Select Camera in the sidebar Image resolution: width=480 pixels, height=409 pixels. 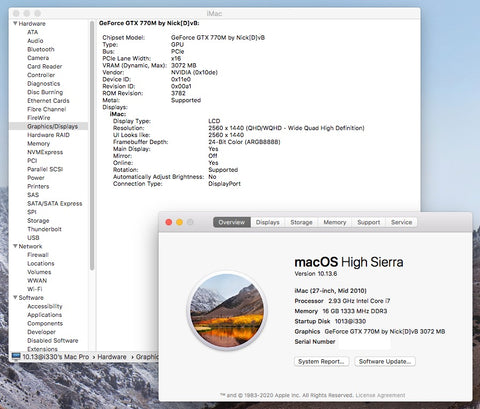point(38,58)
